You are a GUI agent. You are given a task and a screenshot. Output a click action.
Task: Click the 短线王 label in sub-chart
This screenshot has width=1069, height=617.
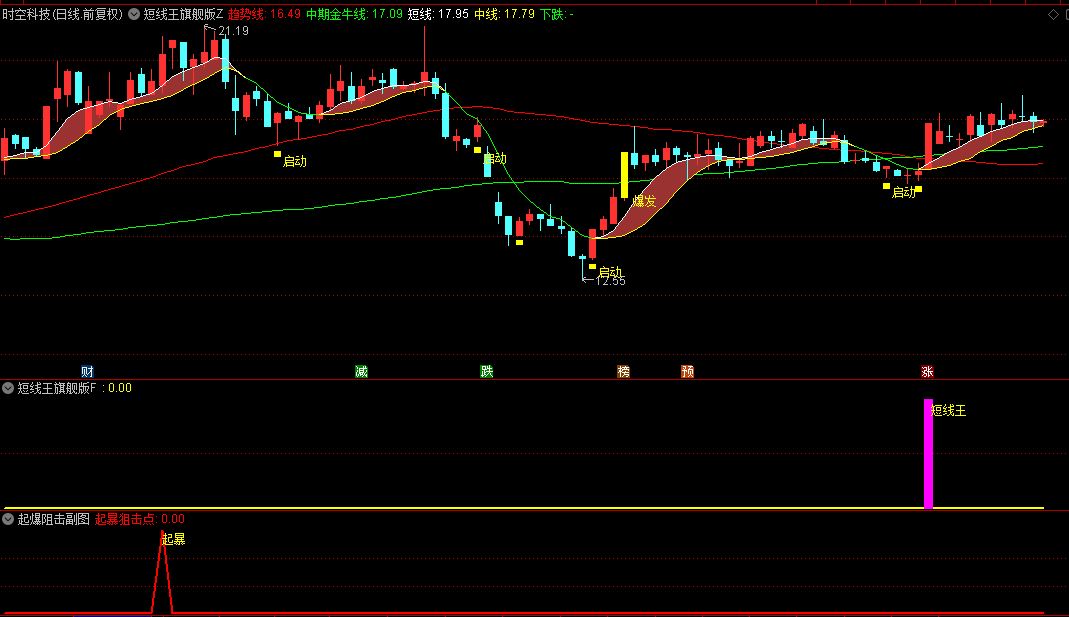coord(949,410)
